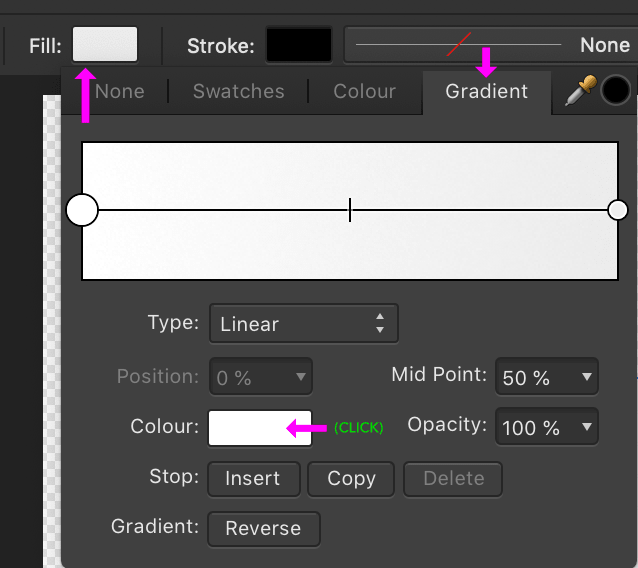638x568 pixels.
Task: Switch to the None tab
Action: pos(120,91)
